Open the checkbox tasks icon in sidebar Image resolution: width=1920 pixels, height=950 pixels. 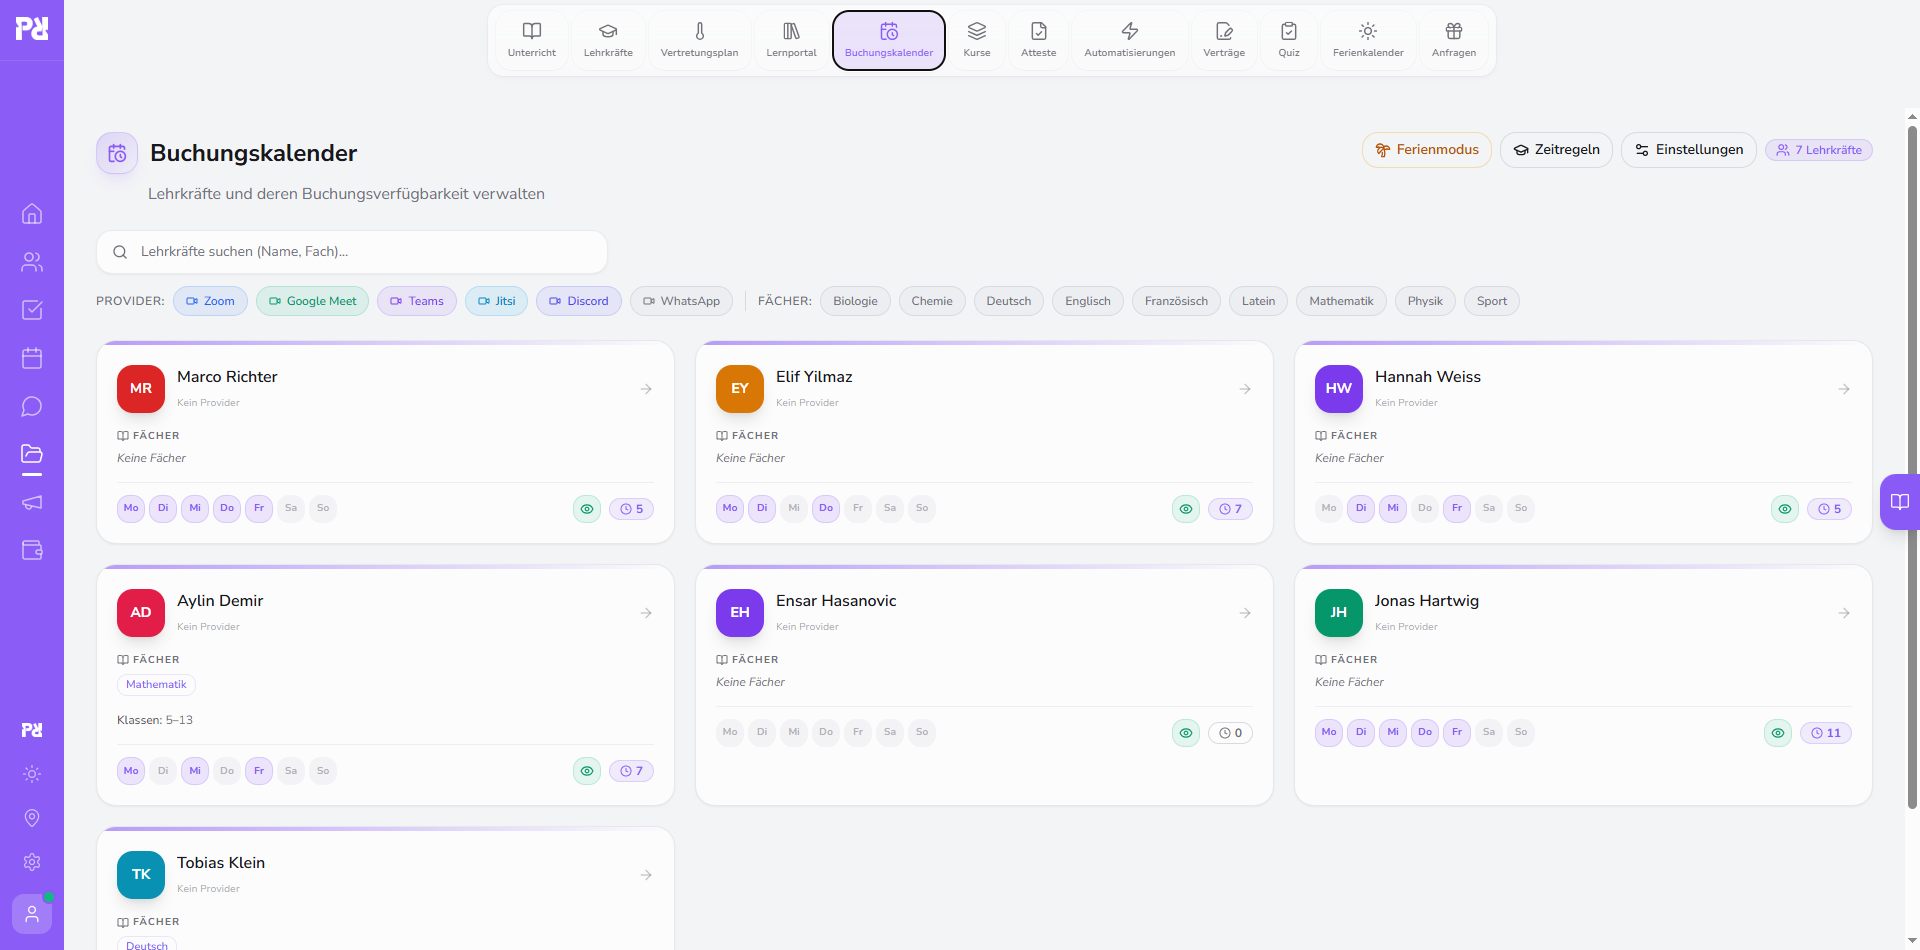point(32,310)
